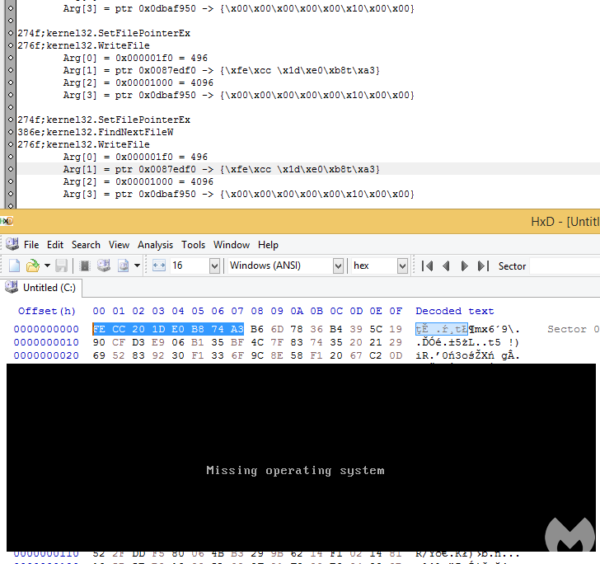Screen dimensions: 600x564
Task: Select byte B6 in row 0000000000
Action: click(x=257, y=329)
